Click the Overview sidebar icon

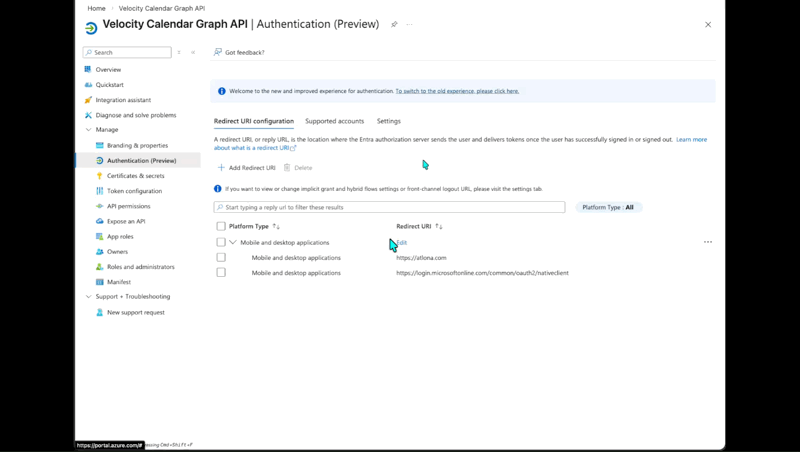[88, 69]
